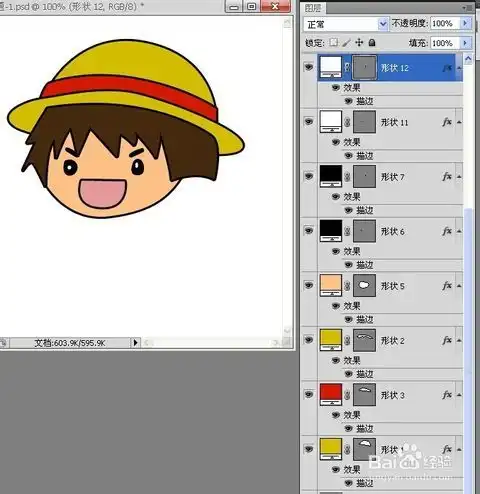Hide the red 形状 3 layer
The image size is (480, 494).
click(x=309, y=394)
